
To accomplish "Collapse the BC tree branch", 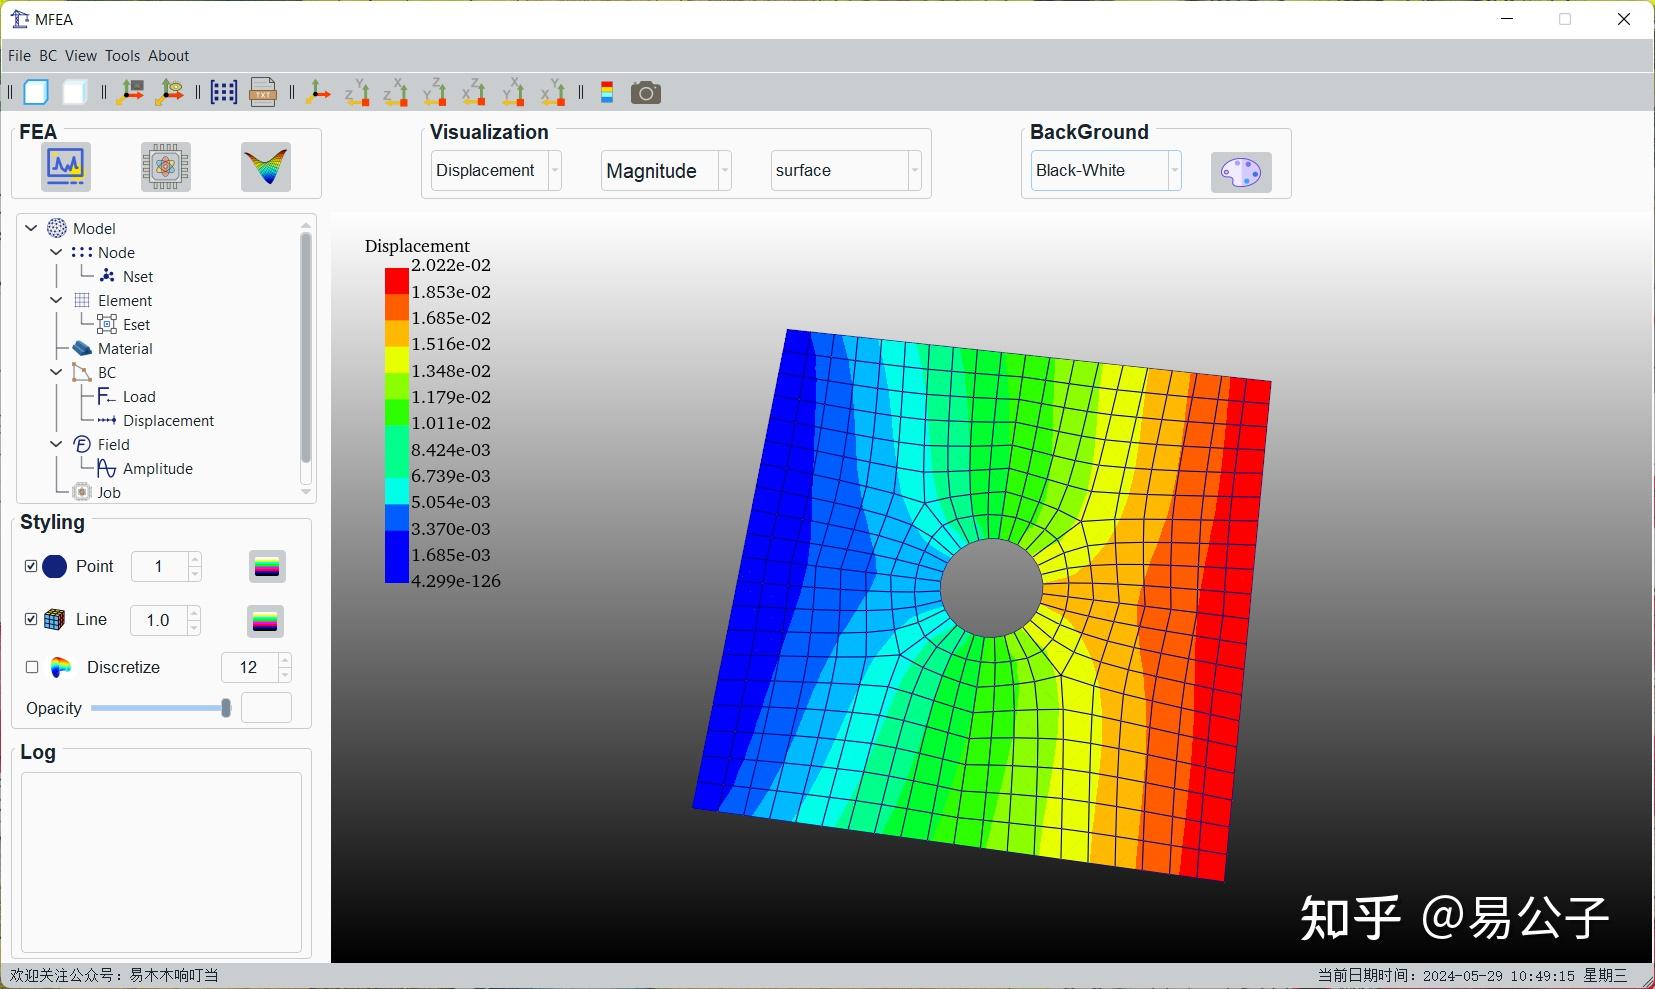I will (x=57, y=372).
